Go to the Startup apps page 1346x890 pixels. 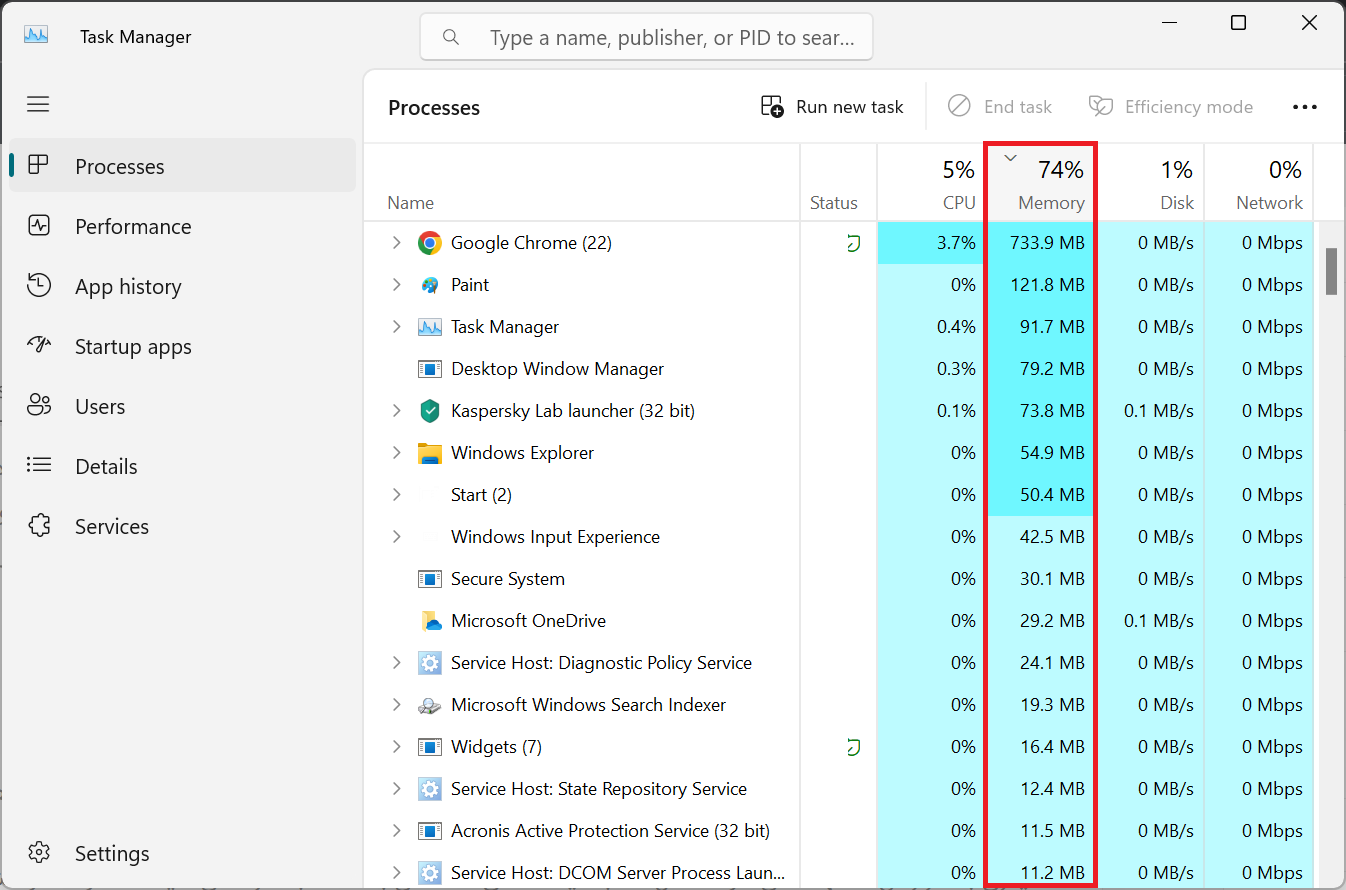tap(182, 346)
